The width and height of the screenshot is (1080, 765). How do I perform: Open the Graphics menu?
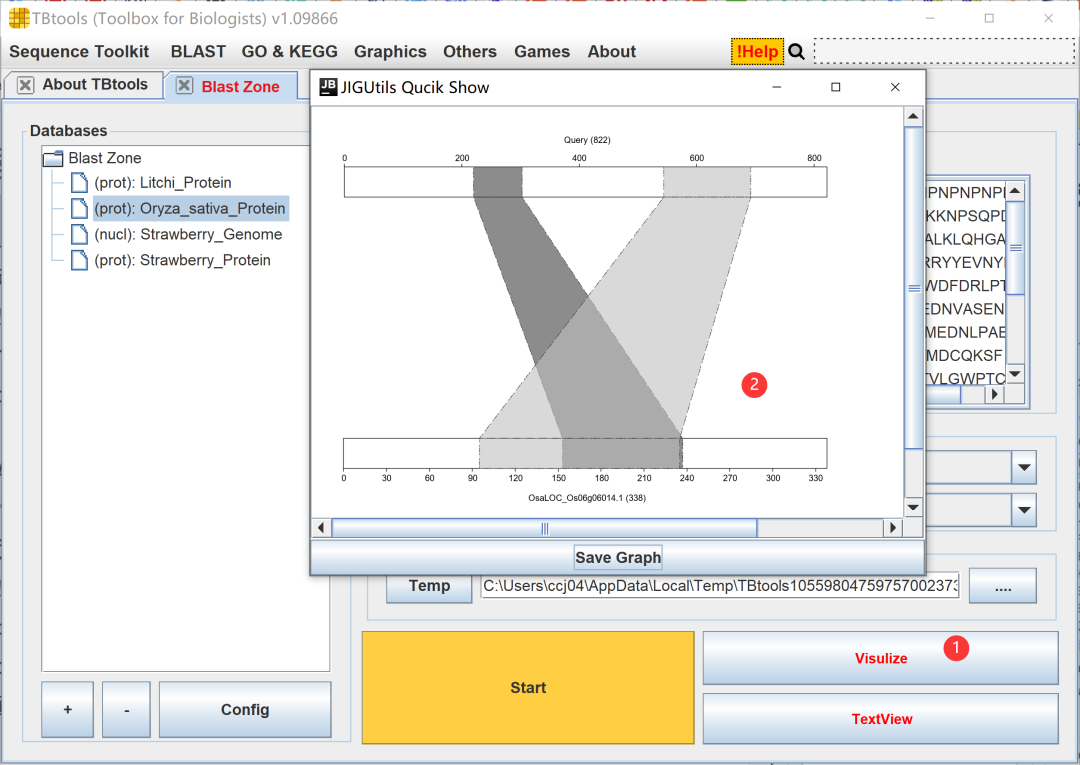point(390,52)
